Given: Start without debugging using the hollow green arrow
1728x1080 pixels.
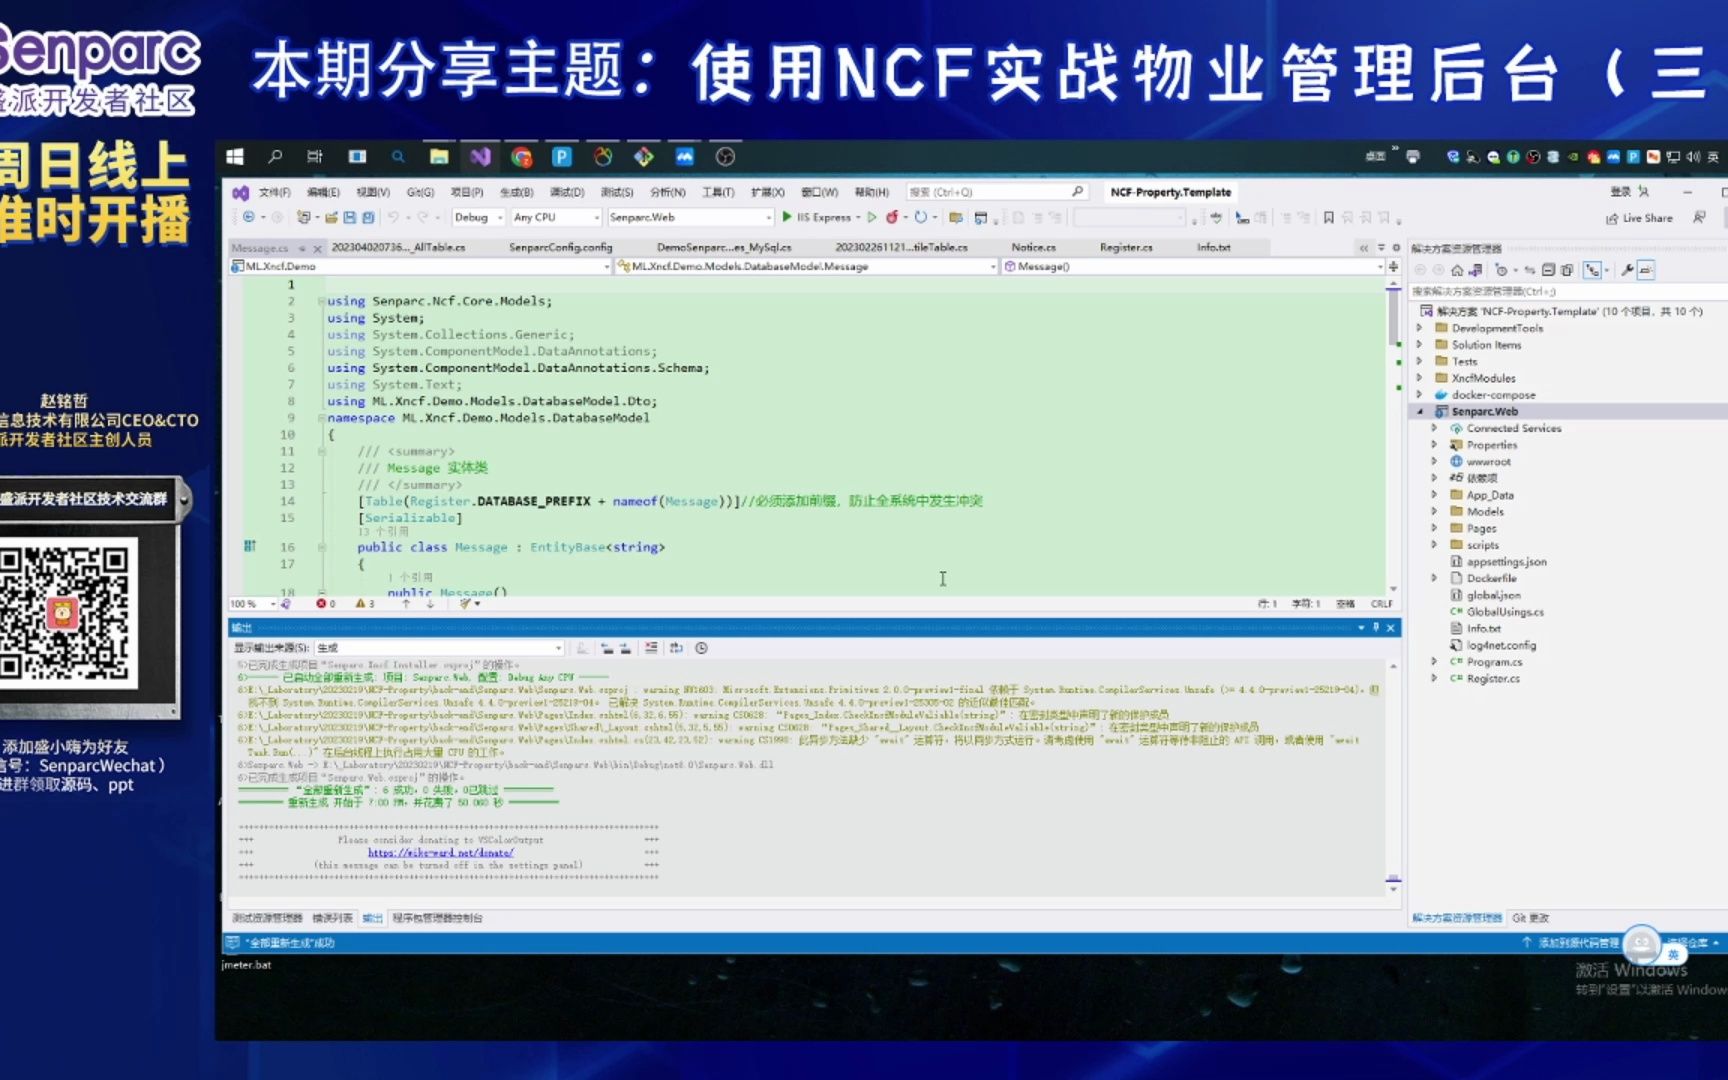Looking at the screenshot, I should pyautogui.click(x=872, y=217).
